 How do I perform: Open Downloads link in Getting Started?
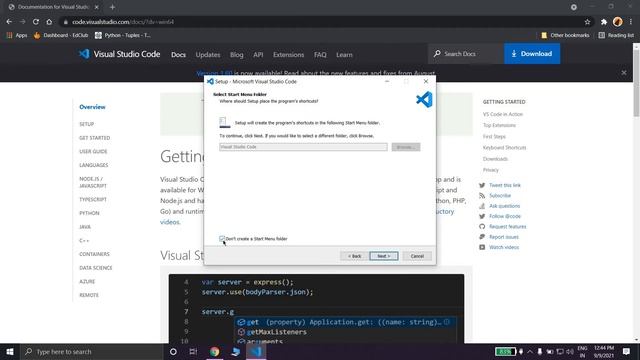point(495,159)
